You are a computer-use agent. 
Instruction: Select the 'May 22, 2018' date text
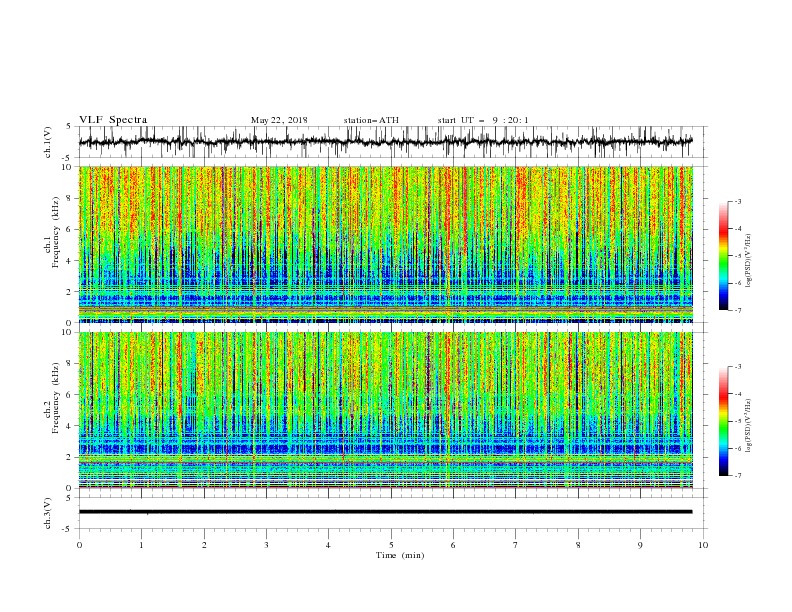click(x=279, y=120)
